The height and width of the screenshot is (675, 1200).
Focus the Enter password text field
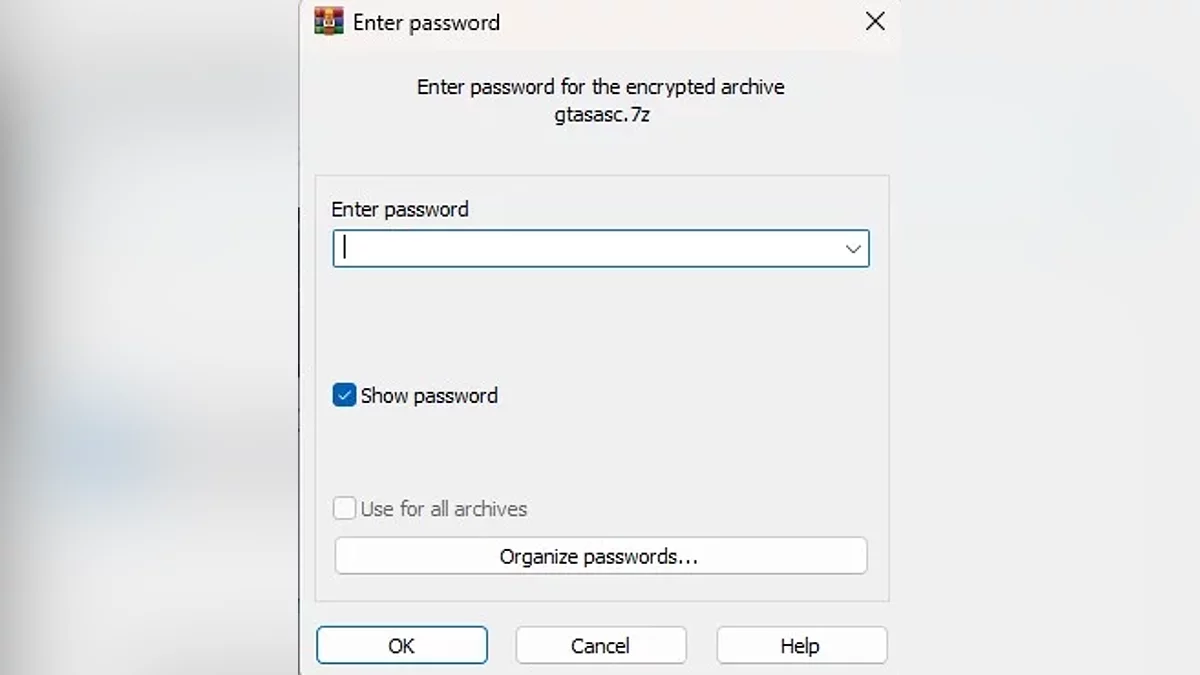point(585,249)
